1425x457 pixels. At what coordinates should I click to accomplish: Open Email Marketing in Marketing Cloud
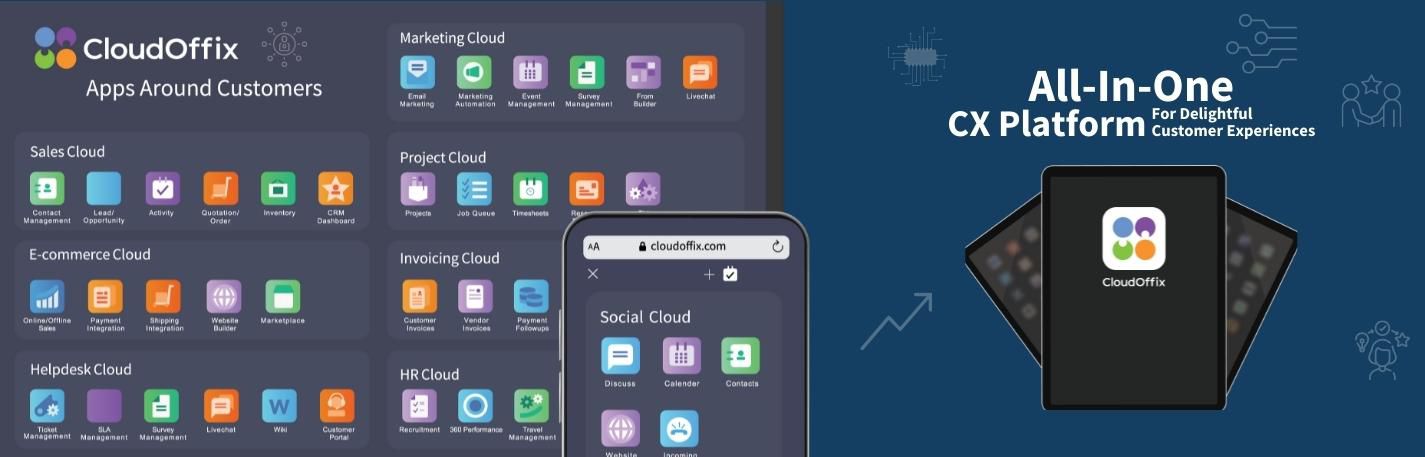[x=417, y=72]
